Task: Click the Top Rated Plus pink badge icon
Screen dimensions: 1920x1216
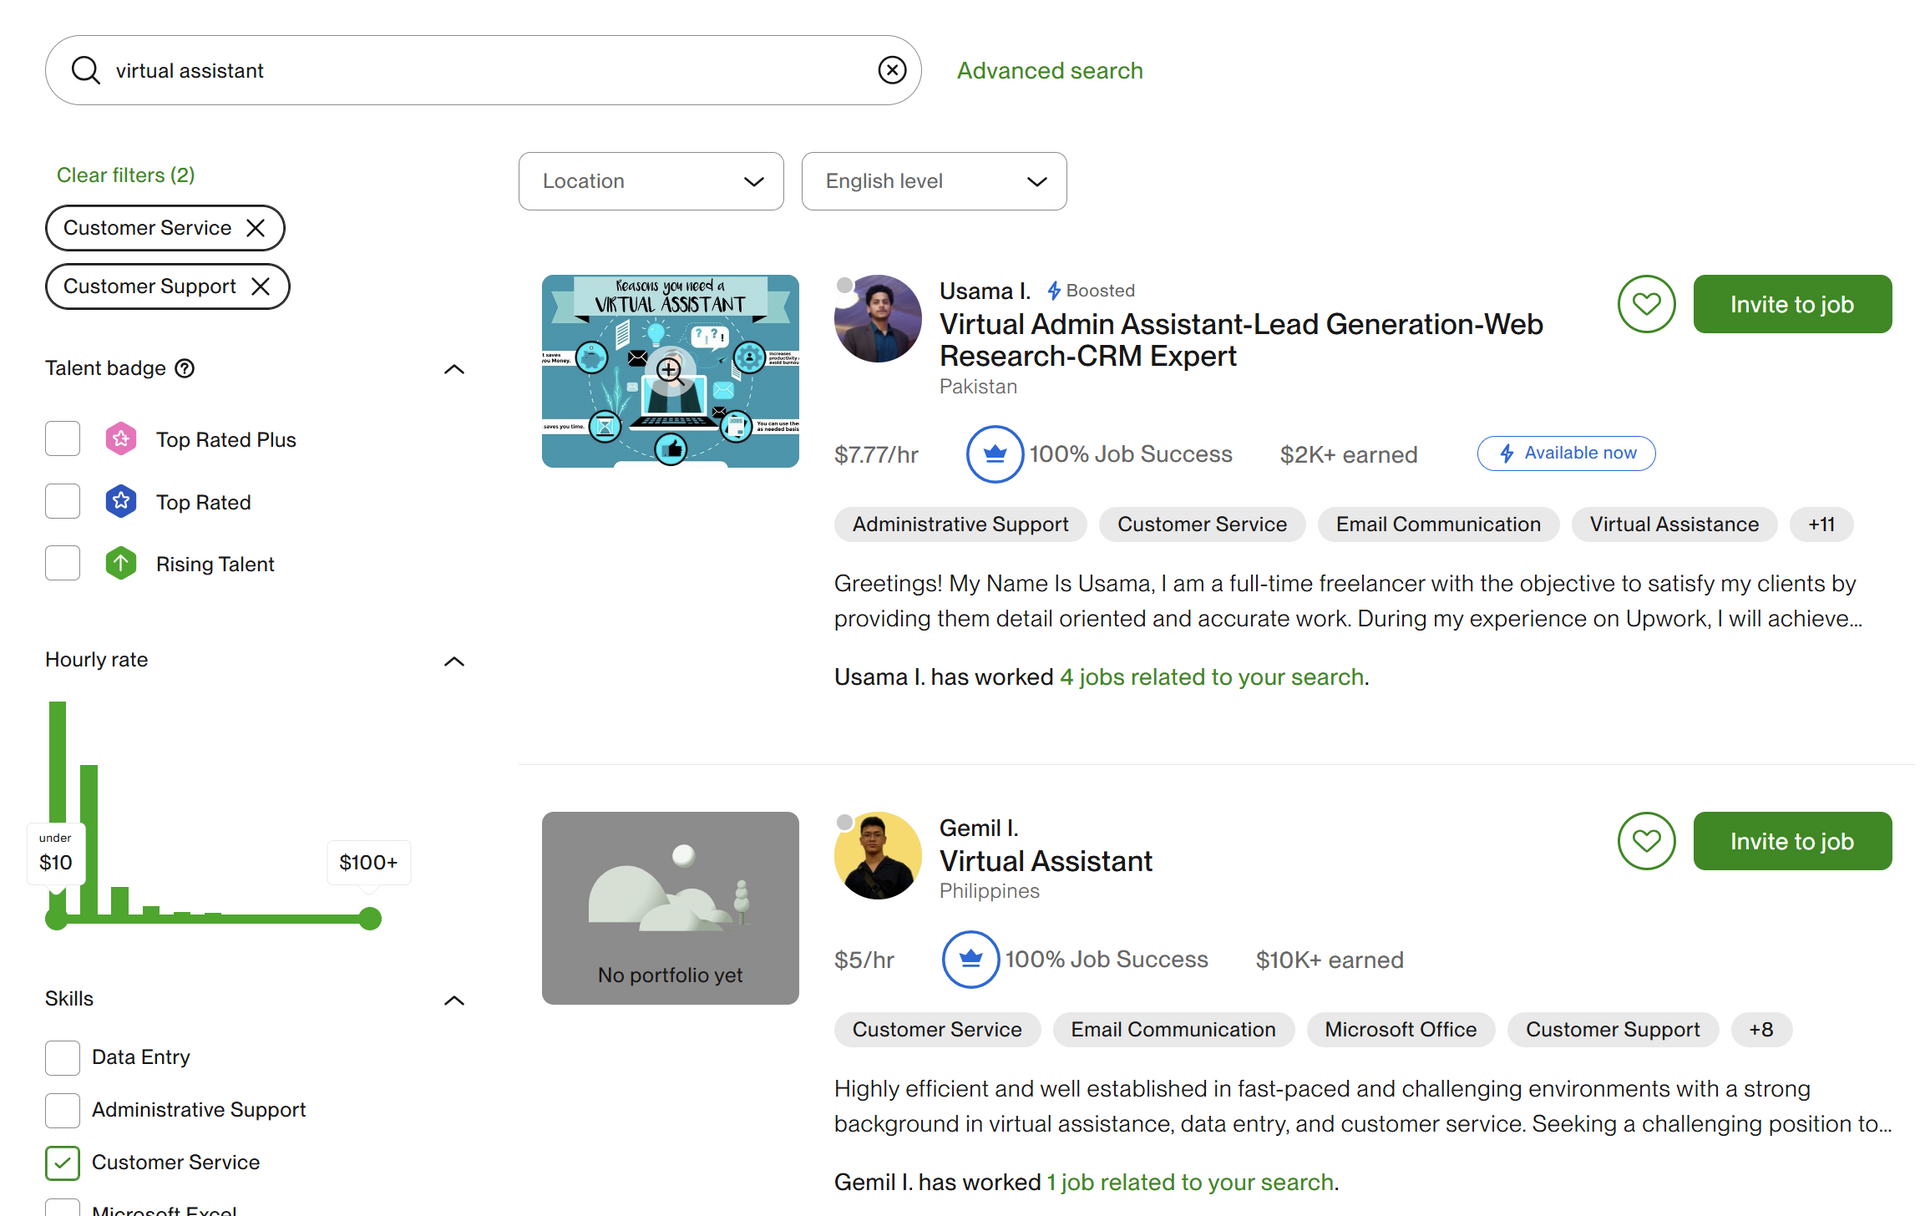Action: point(121,439)
